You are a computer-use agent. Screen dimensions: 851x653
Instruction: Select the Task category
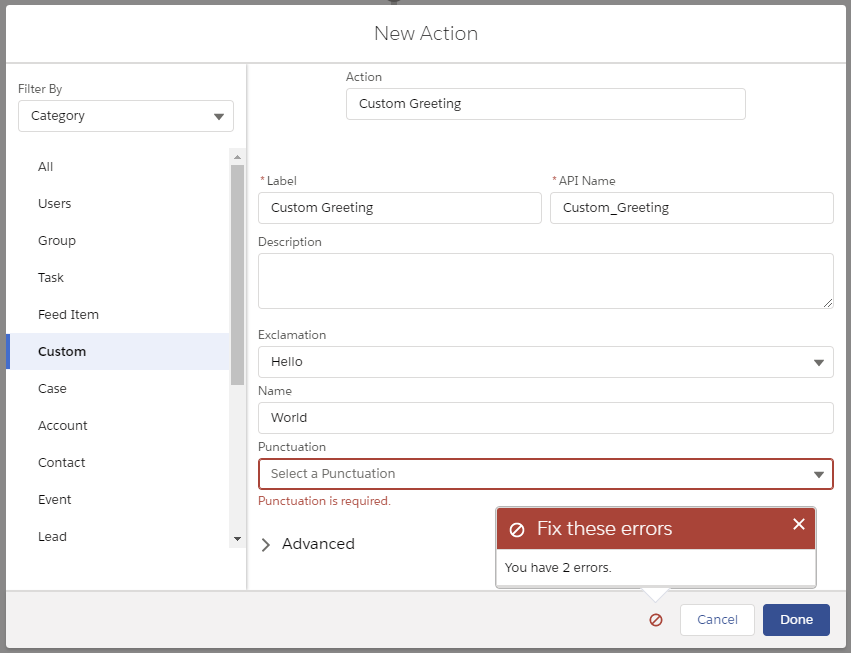coord(118,277)
